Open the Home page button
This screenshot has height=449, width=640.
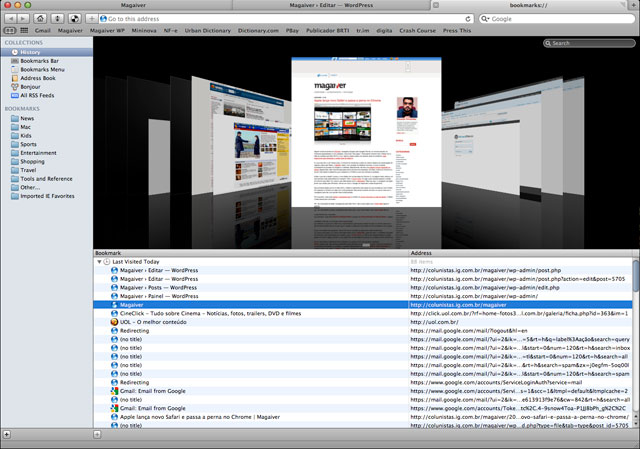40,19
